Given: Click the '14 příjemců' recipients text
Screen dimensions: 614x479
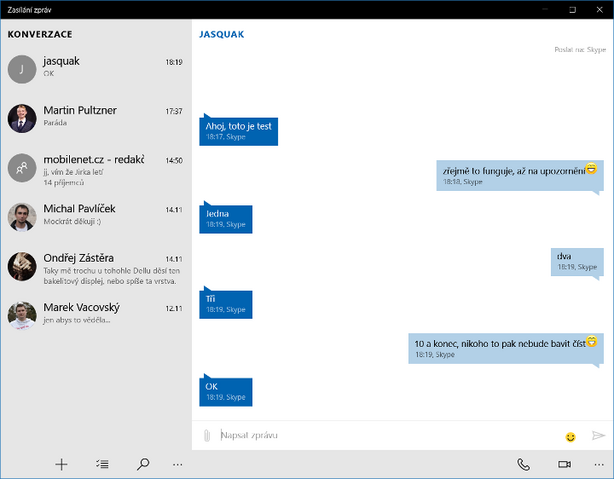Looking at the screenshot, I should 63,183.
